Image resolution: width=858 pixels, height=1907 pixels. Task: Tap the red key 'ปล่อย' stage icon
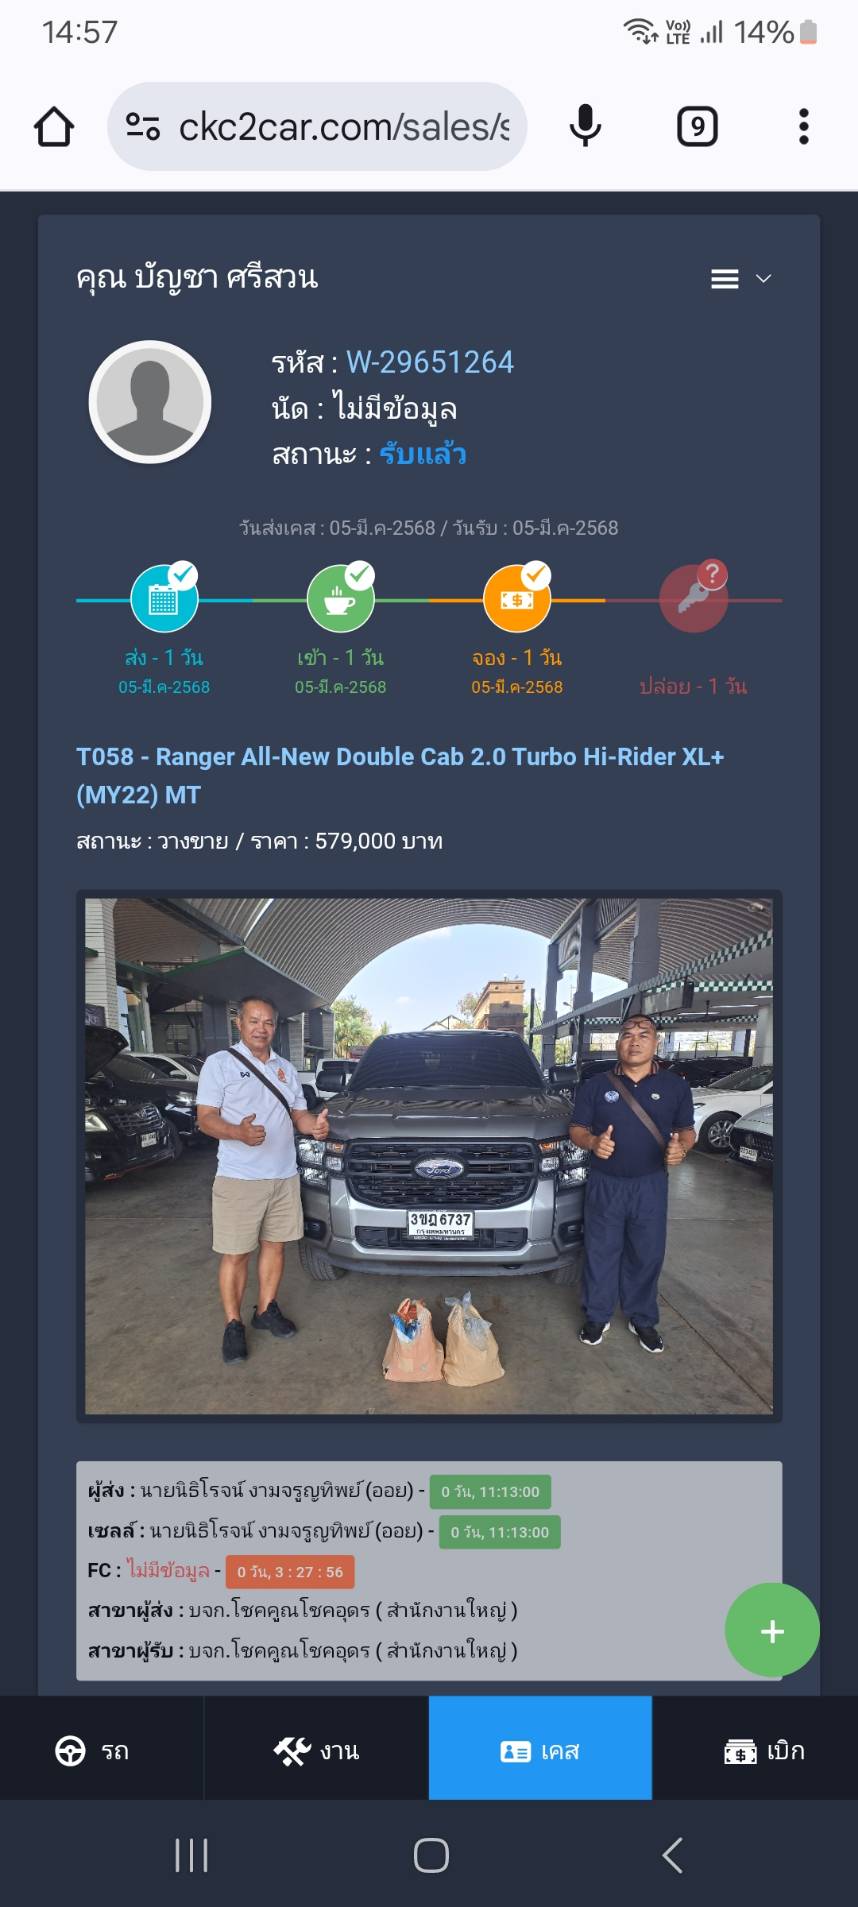[693, 598]
